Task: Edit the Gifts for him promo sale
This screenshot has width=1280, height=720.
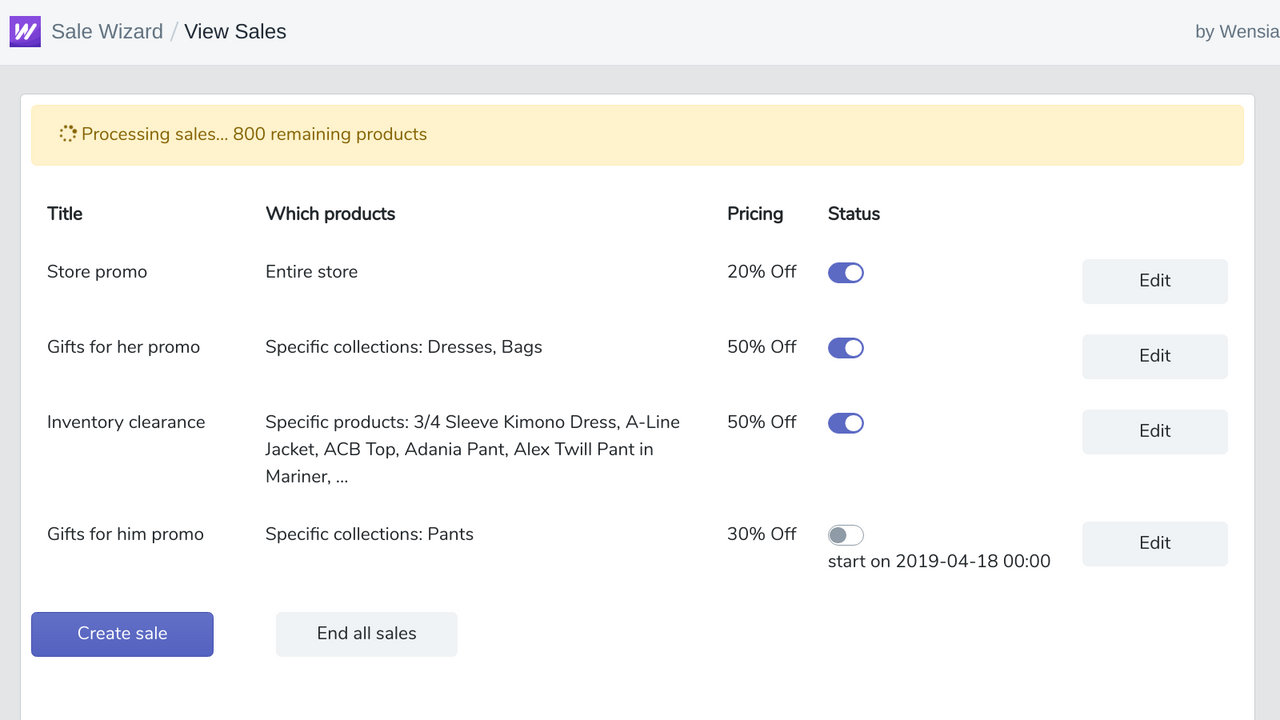Action: 1154,543
